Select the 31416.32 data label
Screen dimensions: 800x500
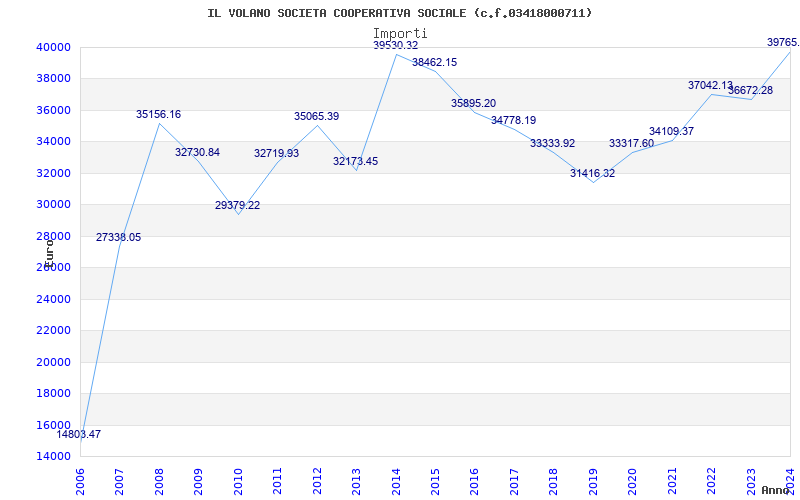pyautogui.click(x=592, y=173)
